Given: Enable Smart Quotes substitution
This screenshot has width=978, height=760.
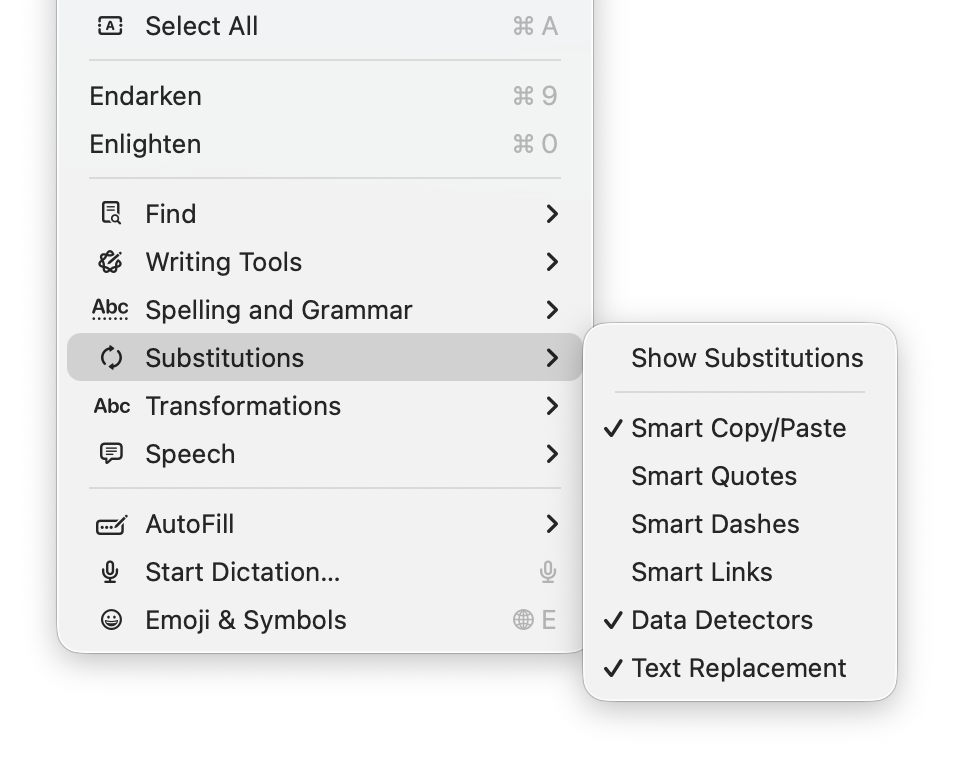Looking at the screenshot, I should click(713, 476).
